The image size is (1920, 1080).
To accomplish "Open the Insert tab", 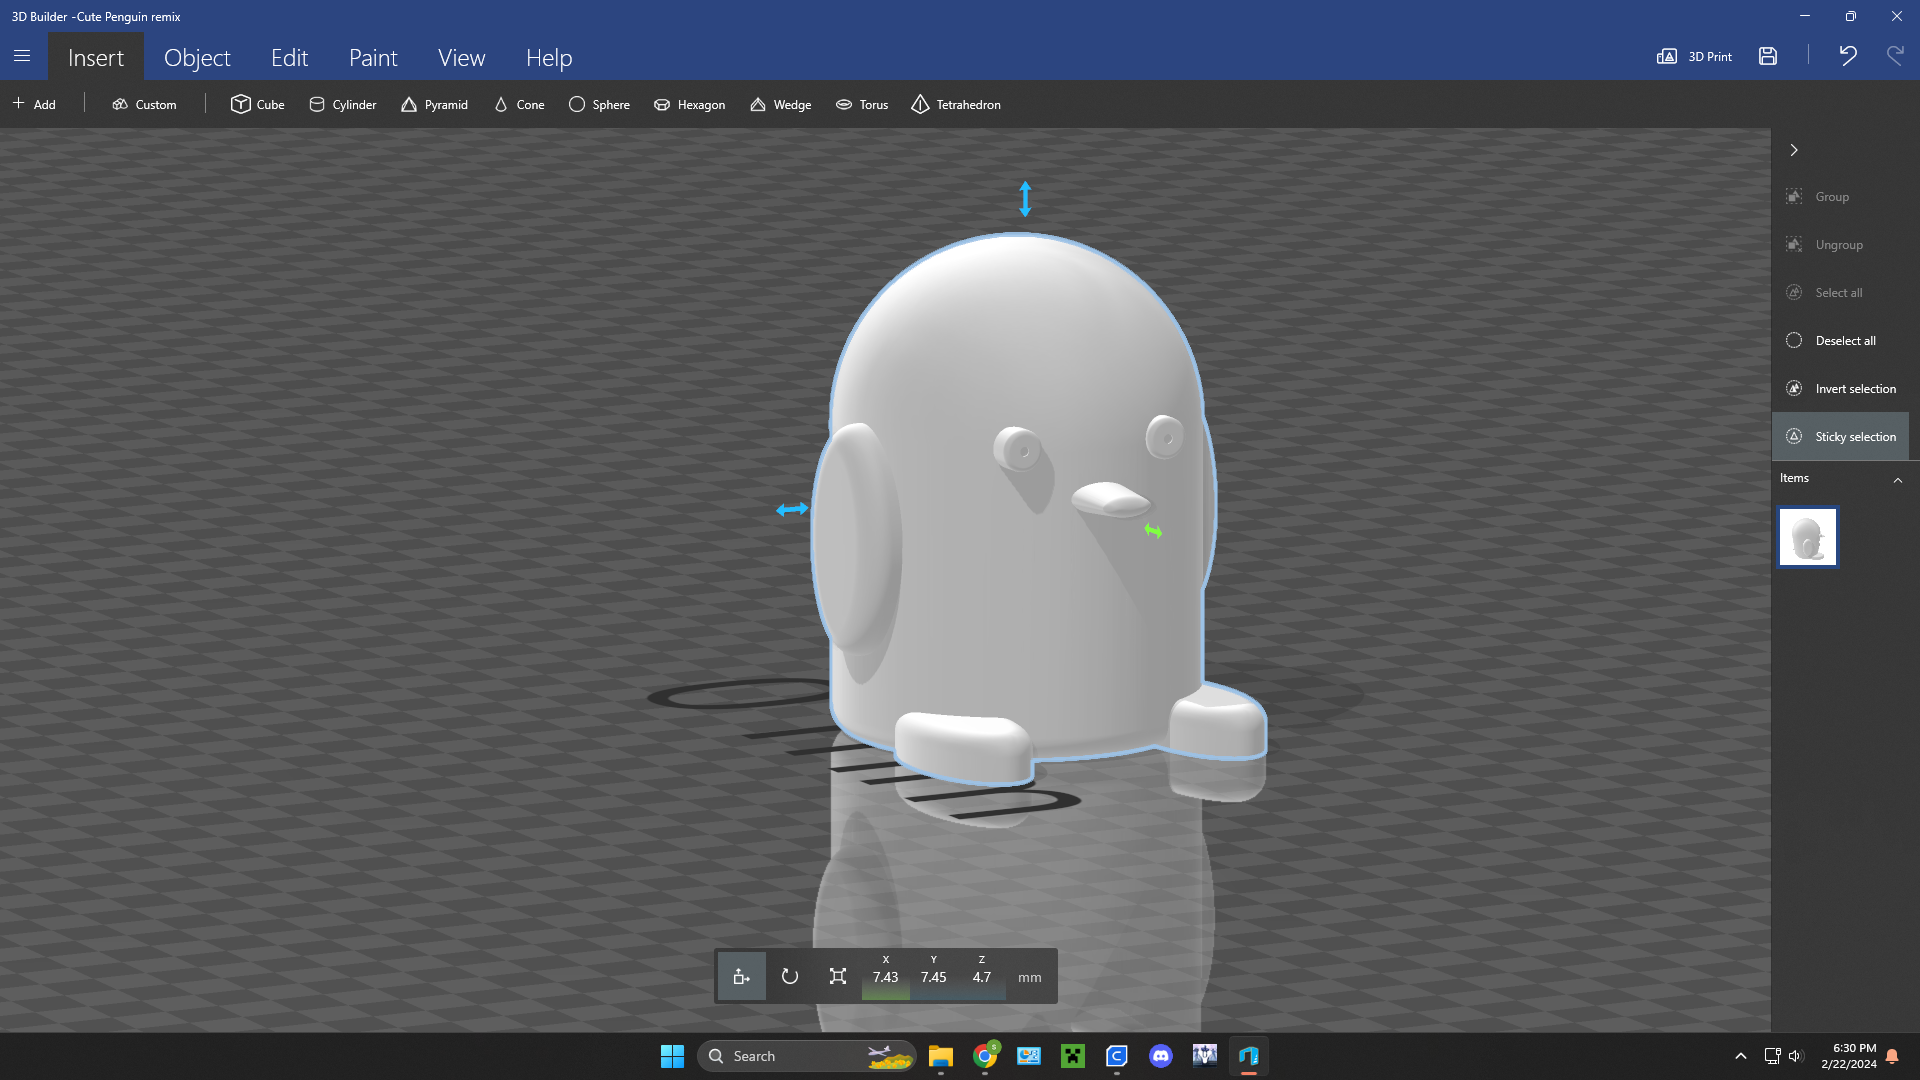I will (96, 57).
